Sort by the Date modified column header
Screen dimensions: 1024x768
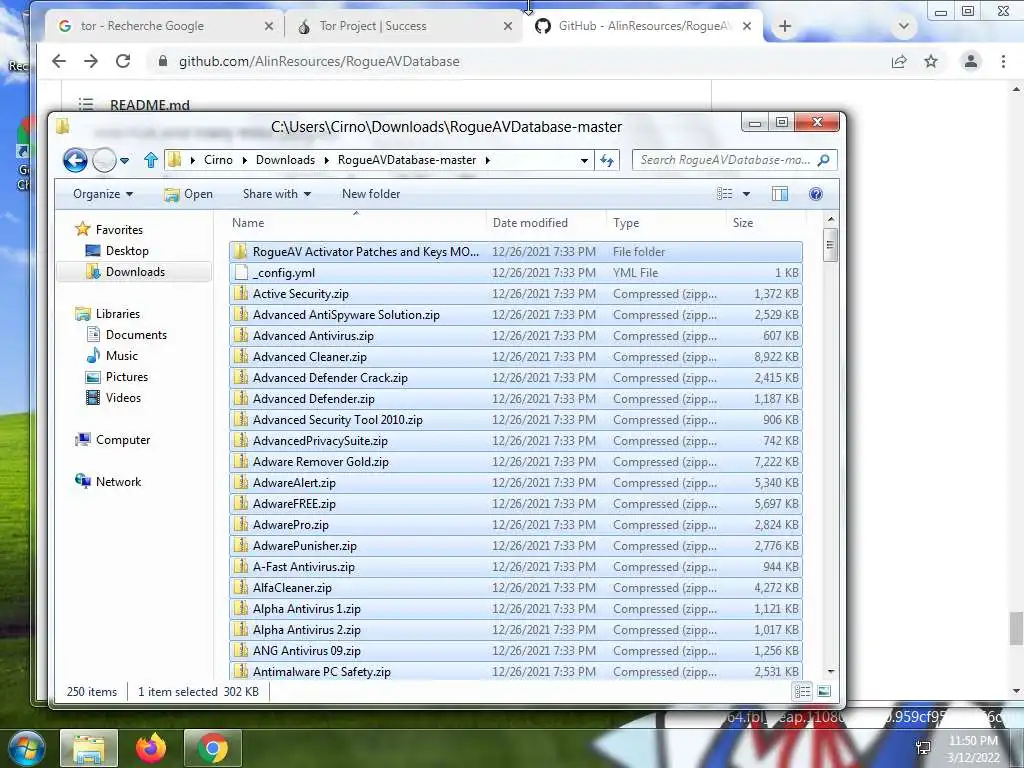(x=546, y=223)
